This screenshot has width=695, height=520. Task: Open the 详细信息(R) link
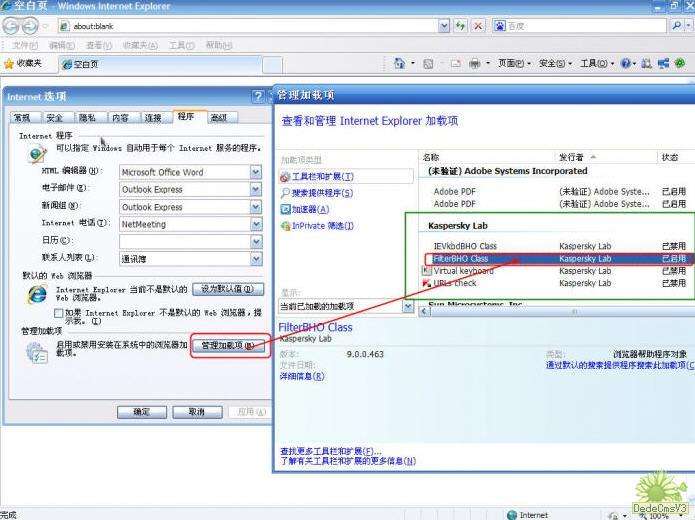[302, 376]
